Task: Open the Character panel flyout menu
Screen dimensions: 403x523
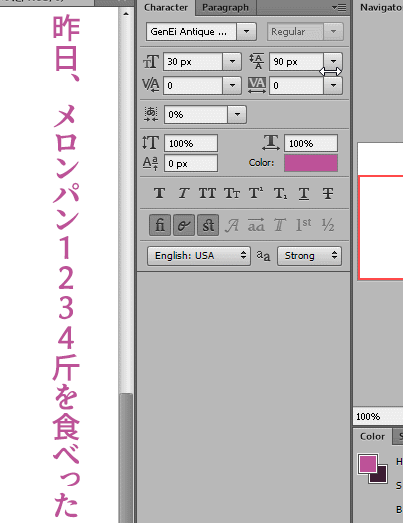Action: click(x=339, y=7)
